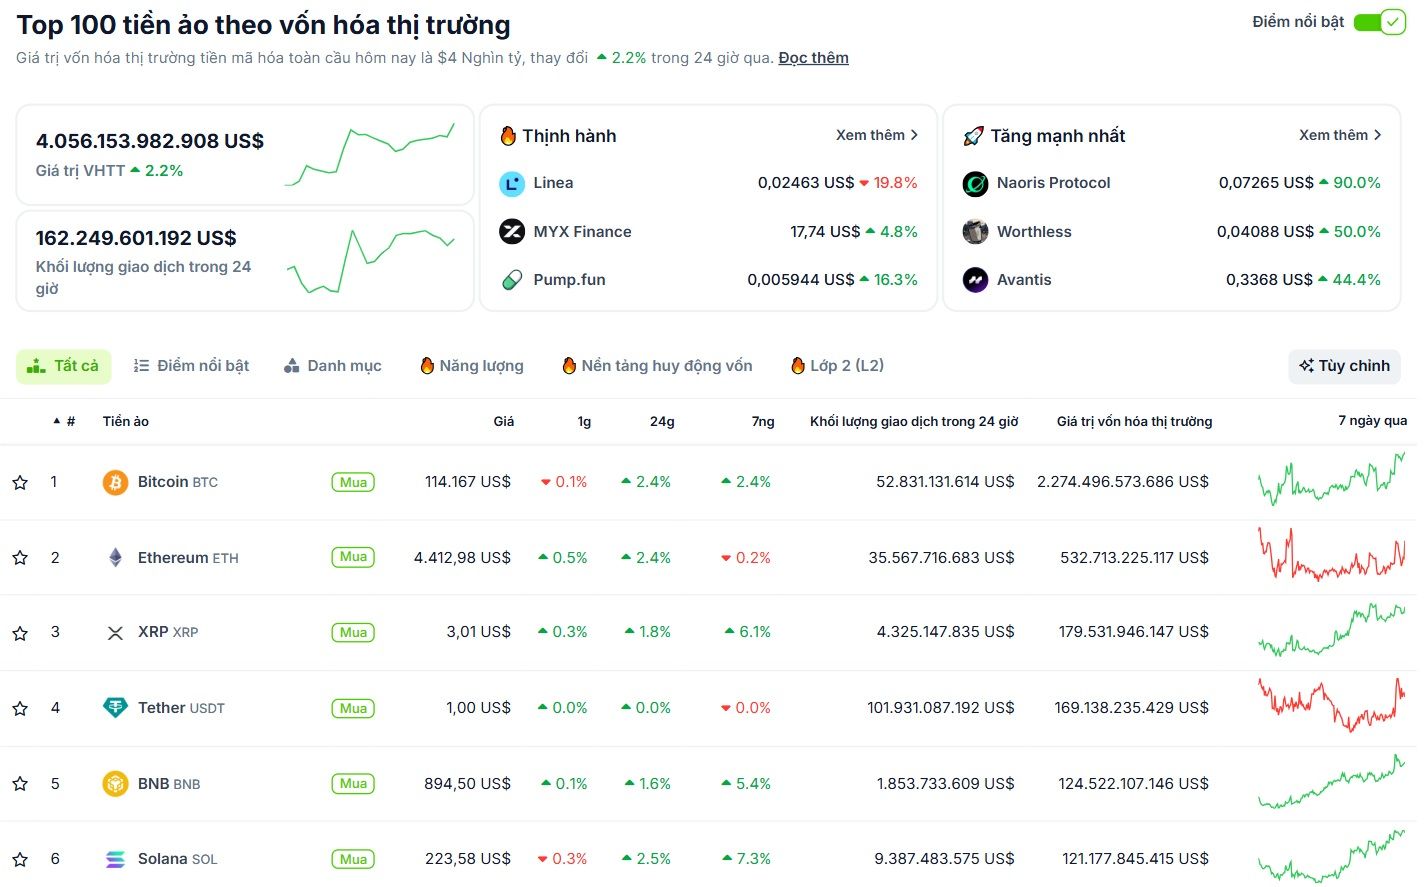Viewport: 1425px width, 887px height.
Task: Favorite XRP using its star icon
Action: click(19, 632)
